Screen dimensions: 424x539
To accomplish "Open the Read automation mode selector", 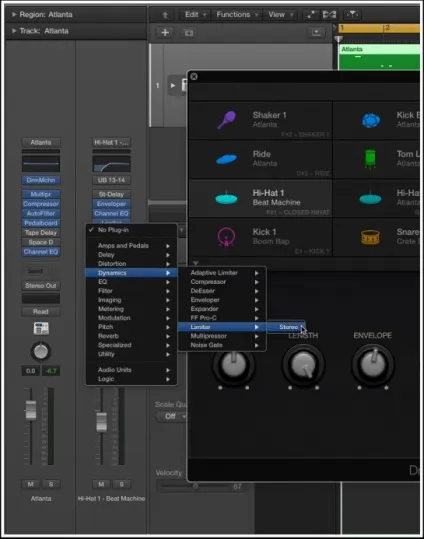I will (x=41, y=312).
